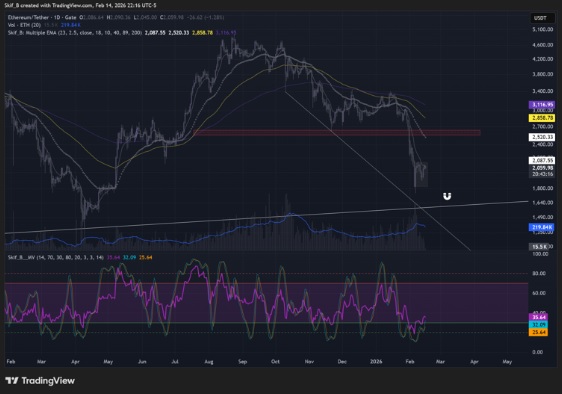Click the orange 25.64 oscillator value label
This screenshot has height=394, width=562.
(x=538, y=332)
